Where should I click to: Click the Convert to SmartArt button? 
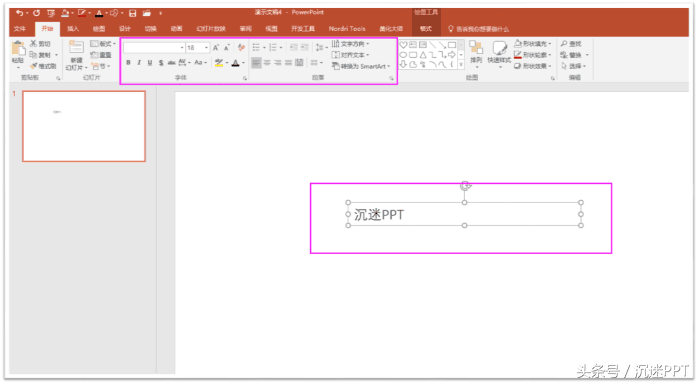tap(361, 66)
